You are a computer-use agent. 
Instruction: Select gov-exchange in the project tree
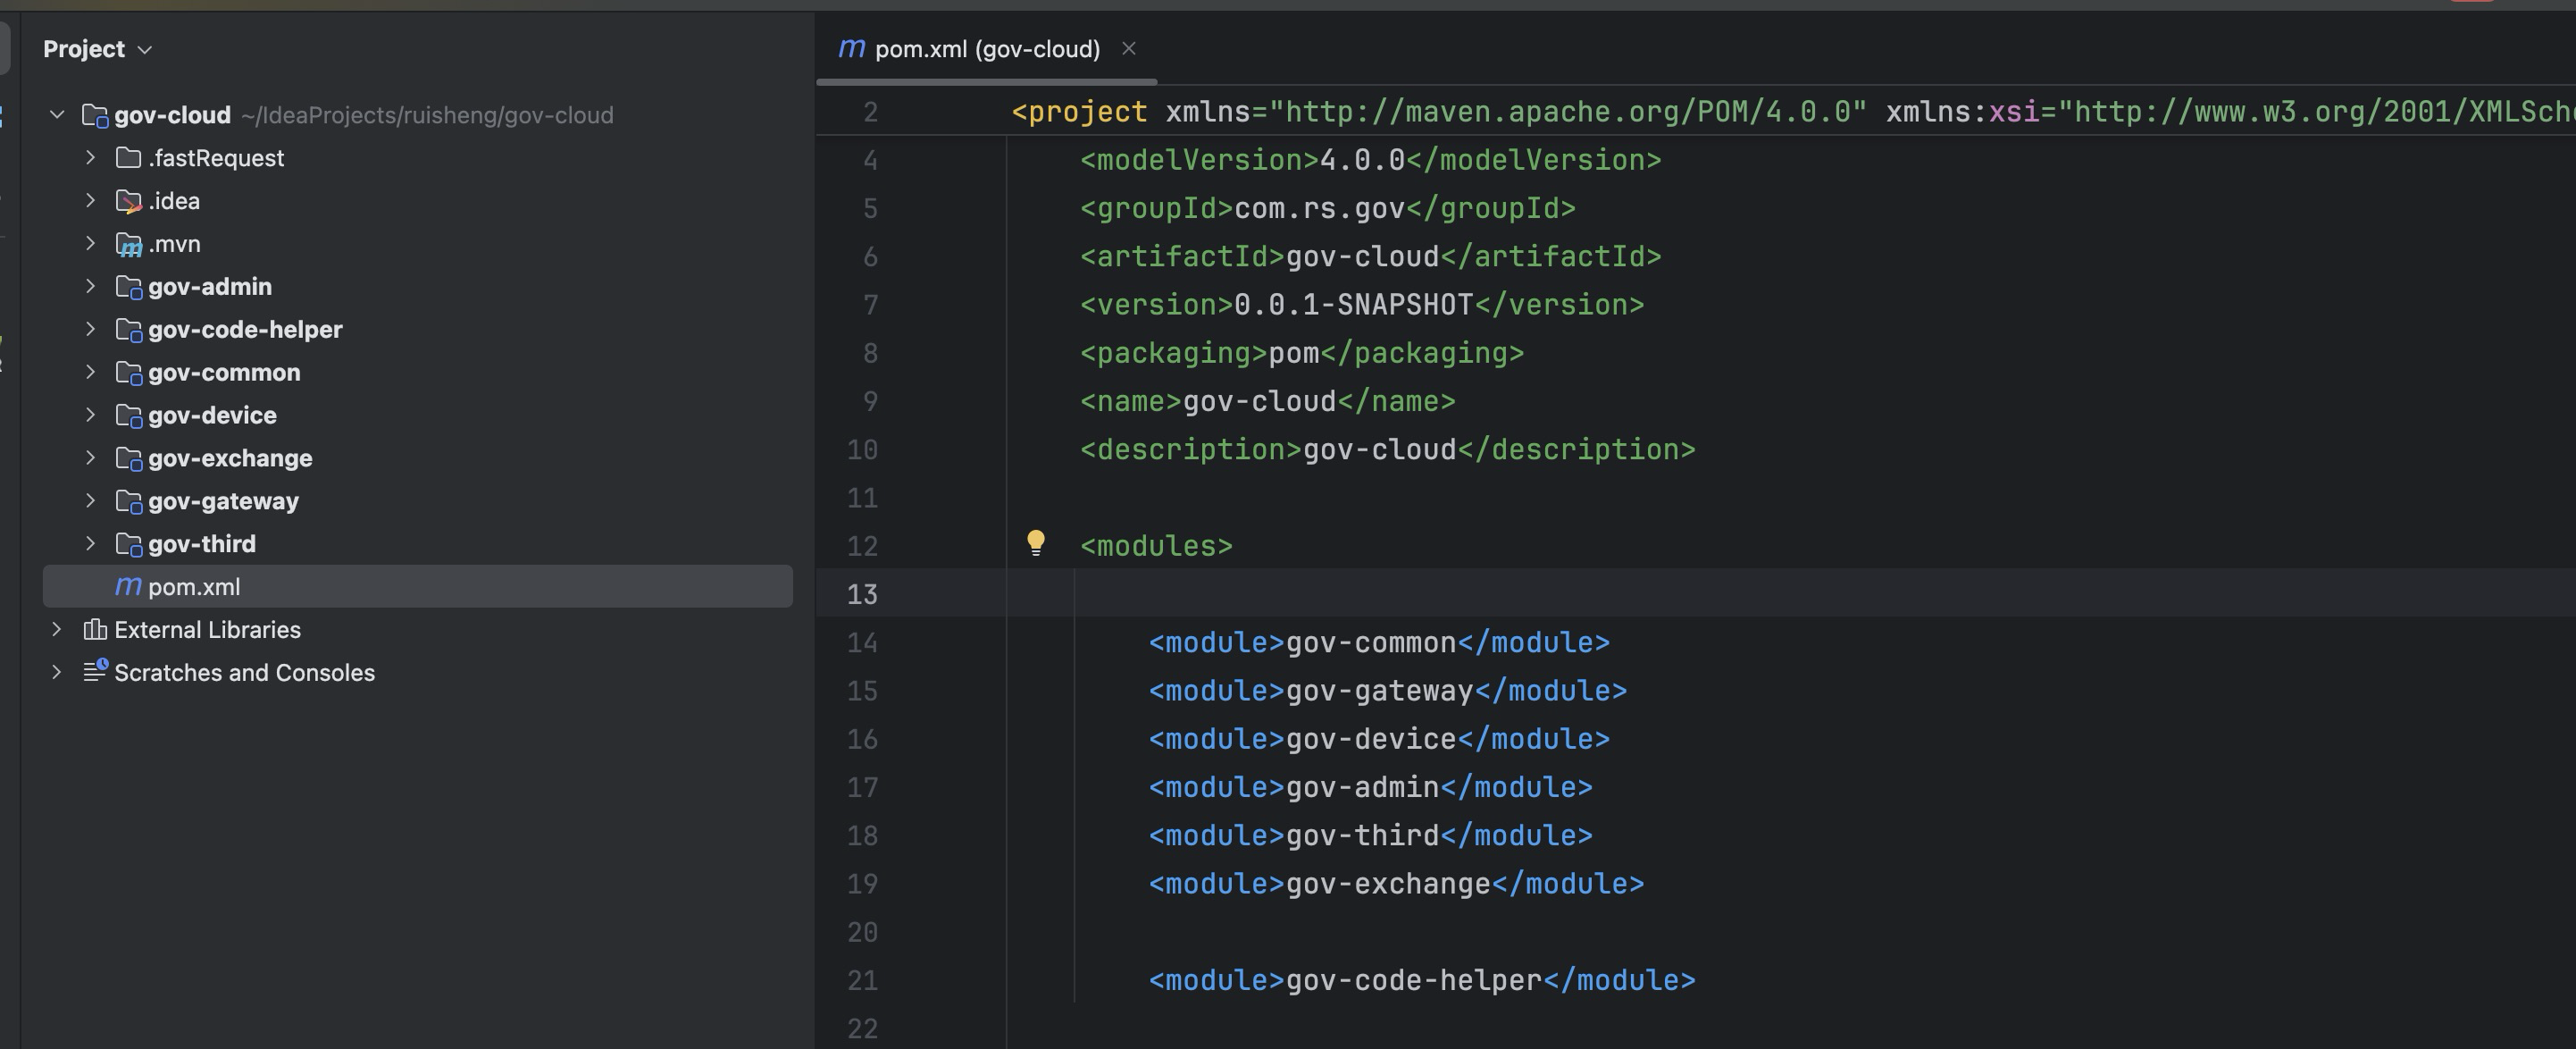pyautogui.click(x=230, y=458)
